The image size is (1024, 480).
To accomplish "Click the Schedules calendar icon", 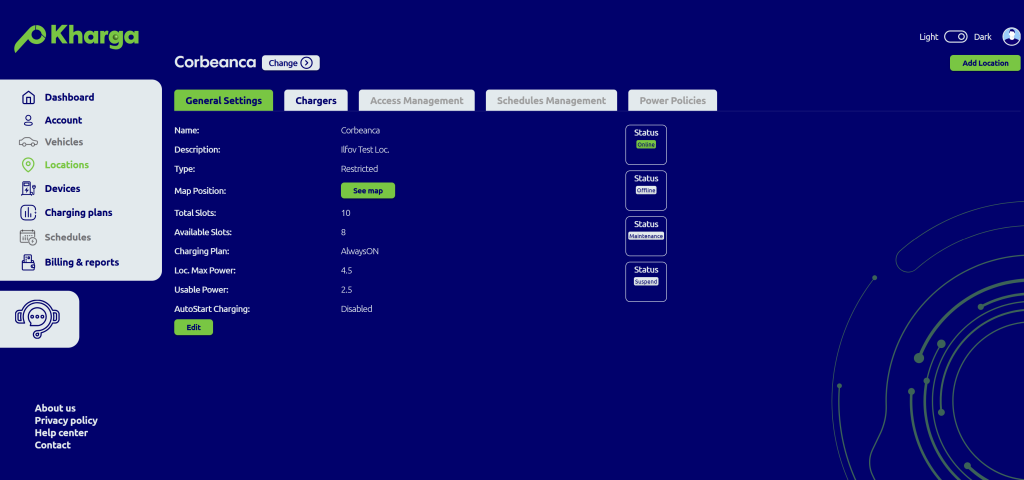I will 28,237.
